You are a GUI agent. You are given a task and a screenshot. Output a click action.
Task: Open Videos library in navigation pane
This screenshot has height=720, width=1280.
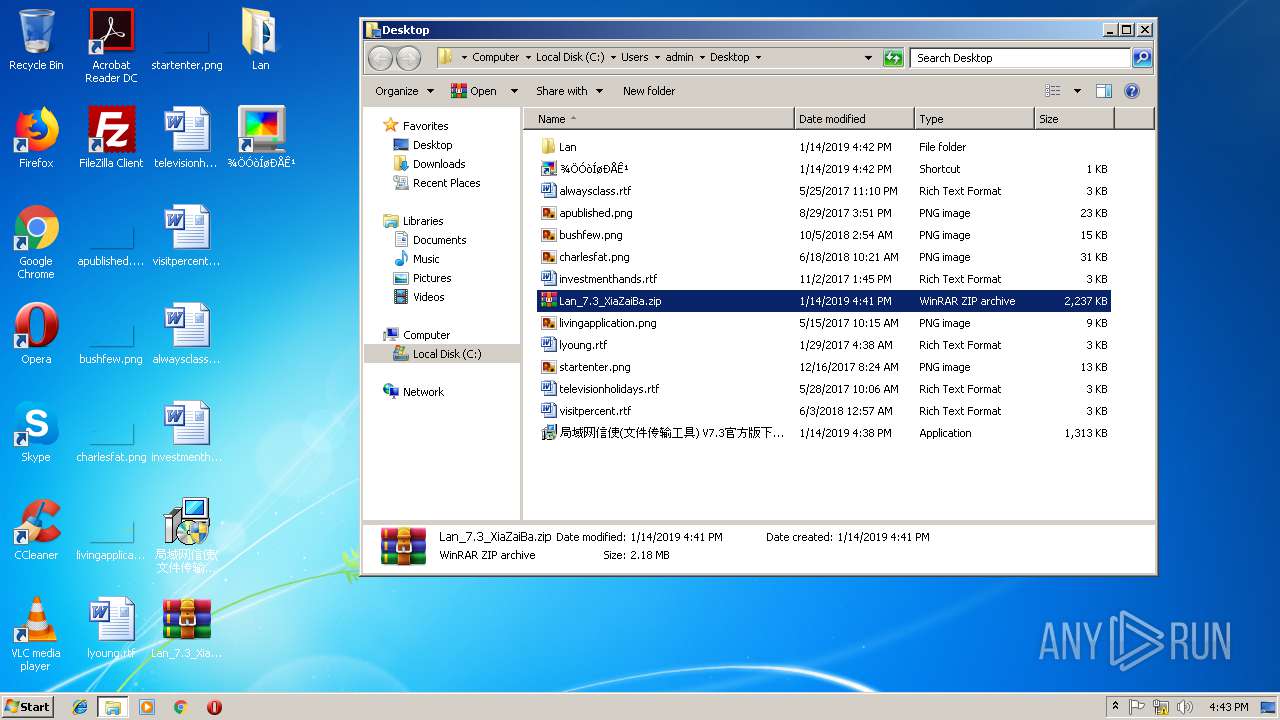[428, 297]
